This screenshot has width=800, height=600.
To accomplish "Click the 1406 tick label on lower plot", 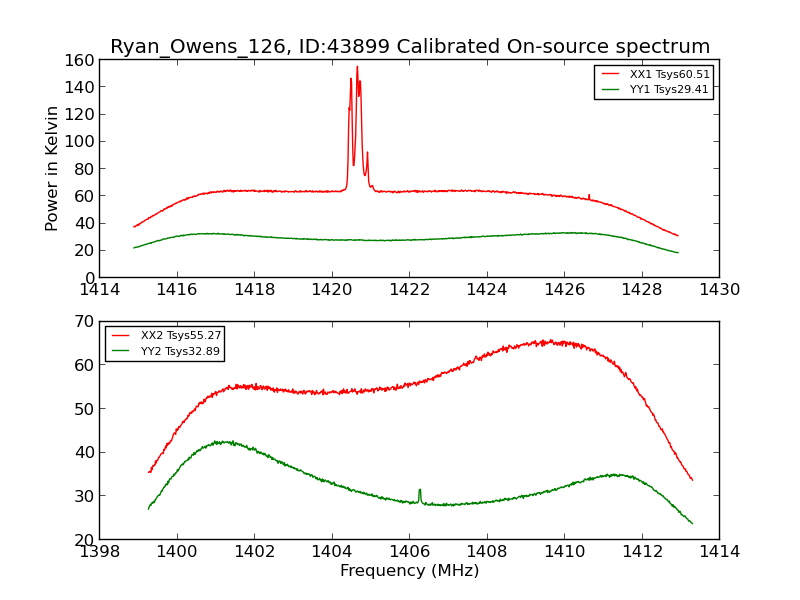I will tap(410, 552).
